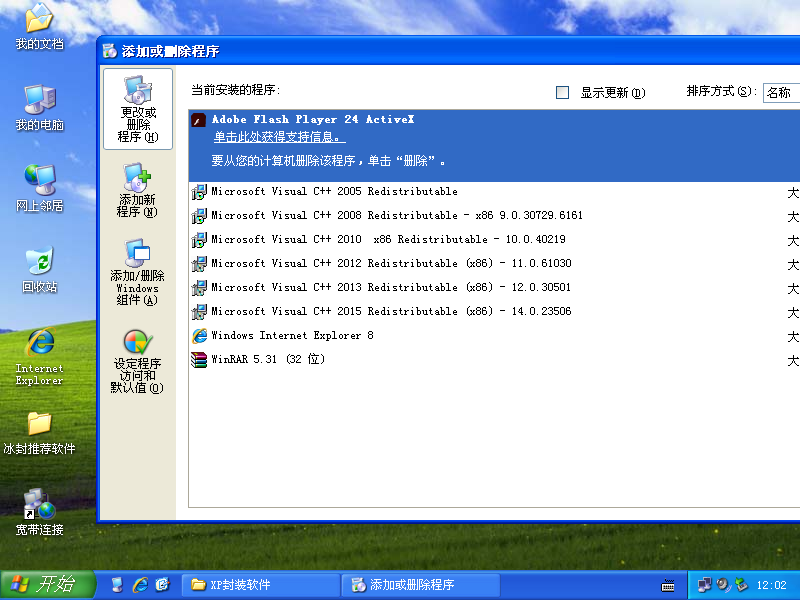
Task: Click the 宽带连接 desktop shortcut
Action: (39, 512)
